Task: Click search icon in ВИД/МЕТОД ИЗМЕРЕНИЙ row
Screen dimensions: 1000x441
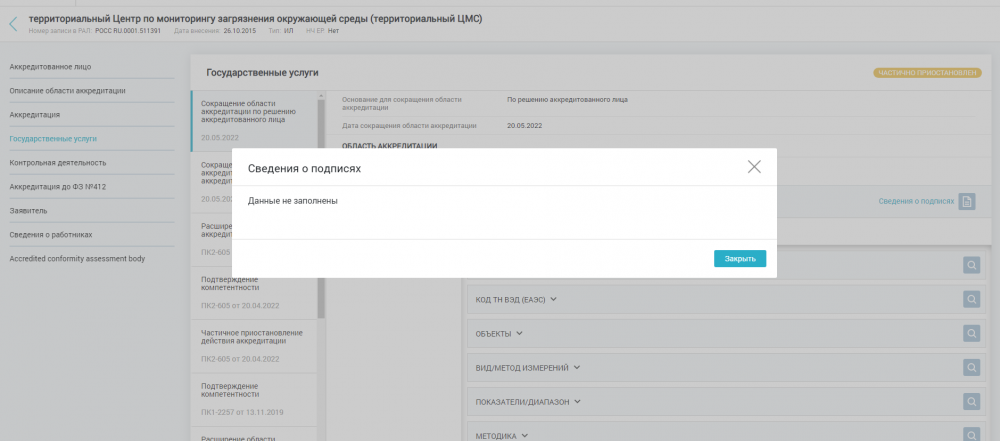Action: pos(971,367)
